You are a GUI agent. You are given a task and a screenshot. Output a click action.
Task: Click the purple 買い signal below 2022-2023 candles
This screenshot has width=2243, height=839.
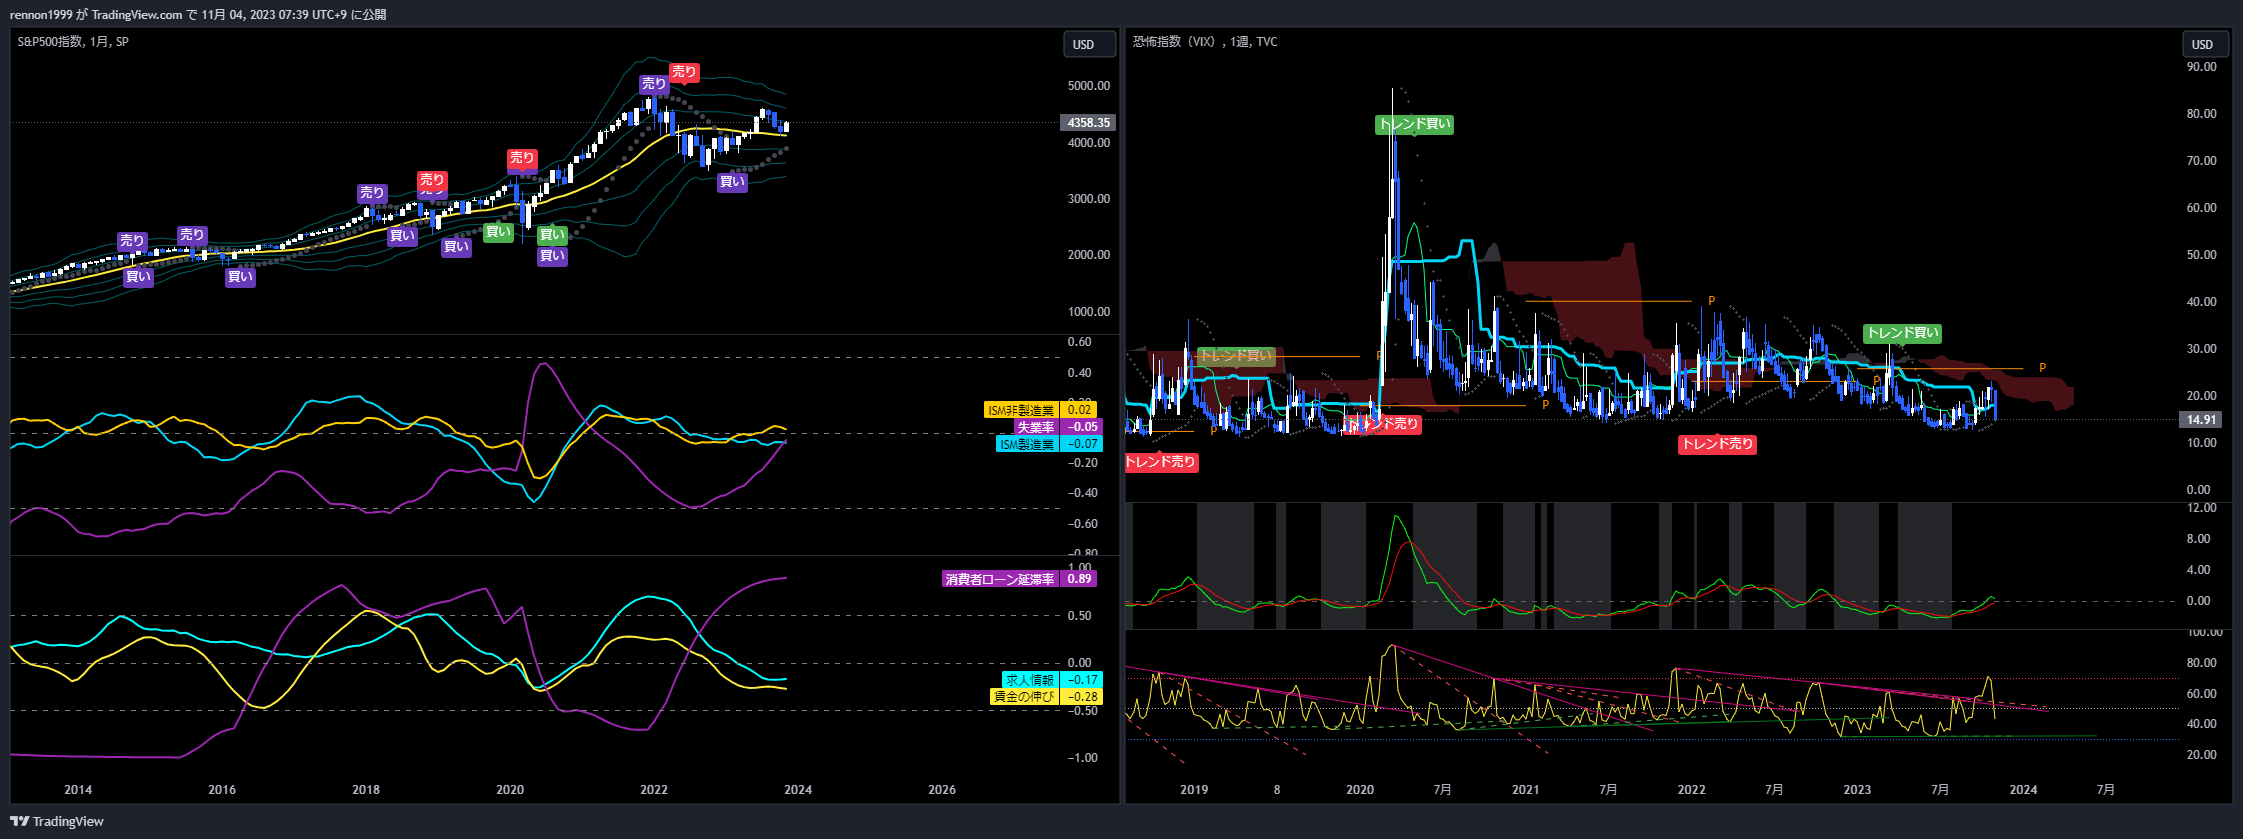click(733, 182)
